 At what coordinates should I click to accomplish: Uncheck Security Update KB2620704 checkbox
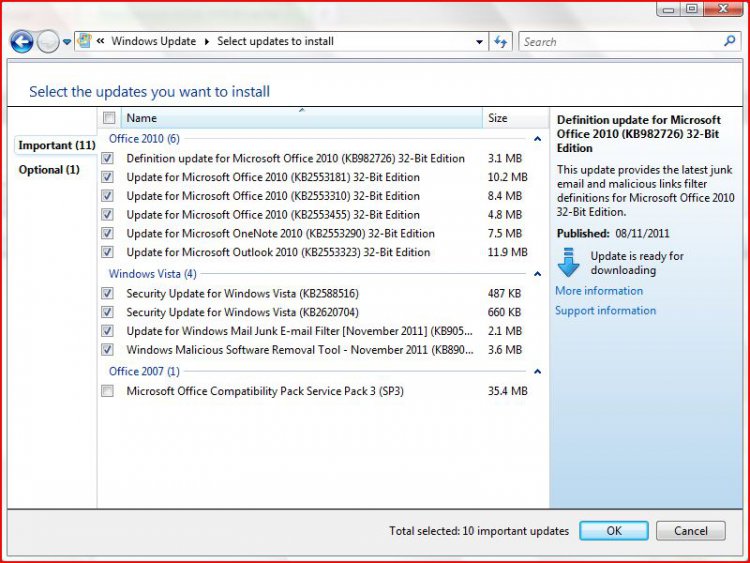tap(108, 312)
